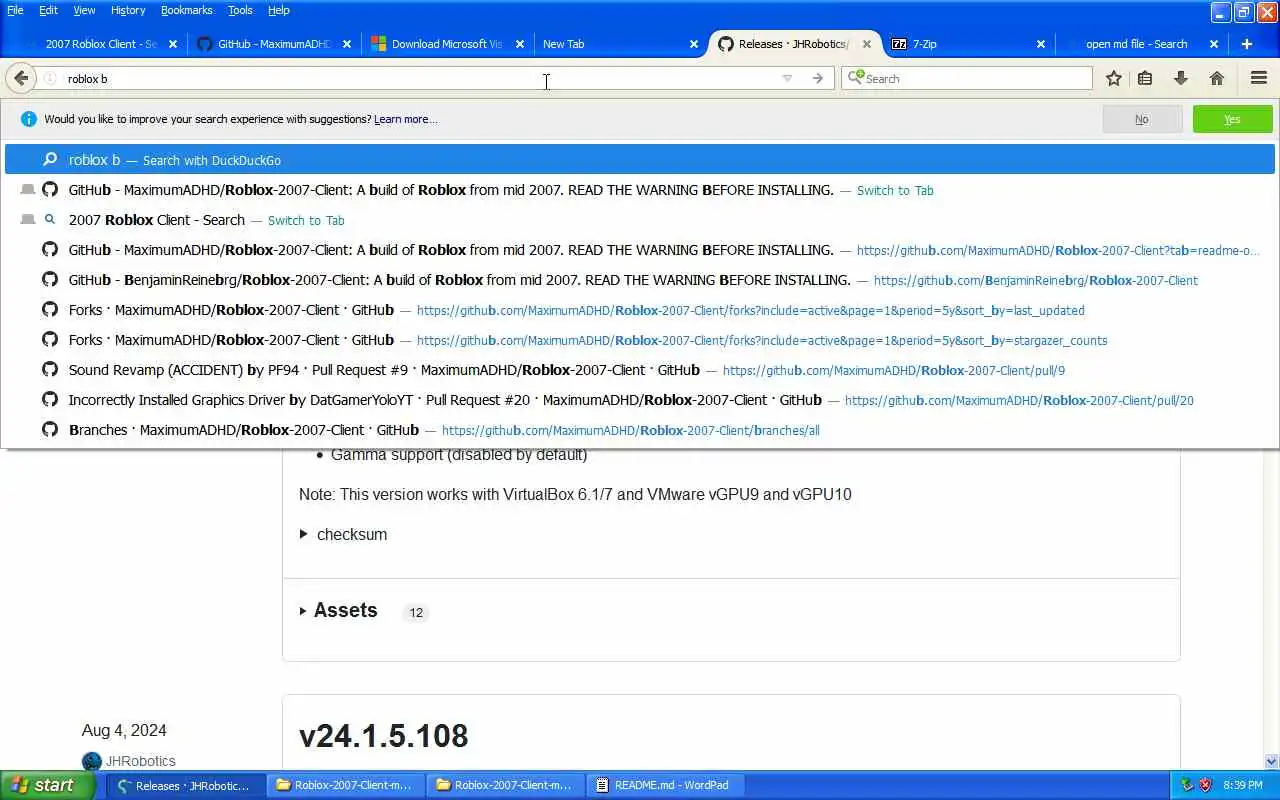Open the History menu
Image resolution: width=1280 pixels, height=800 pixels.
128,10
